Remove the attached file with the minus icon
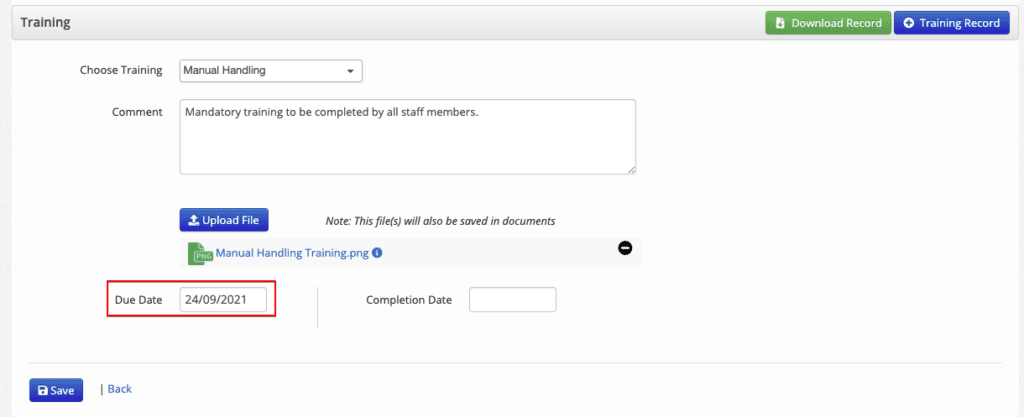Viewport: 1024px width, 417px height. [x=625, y=248]
